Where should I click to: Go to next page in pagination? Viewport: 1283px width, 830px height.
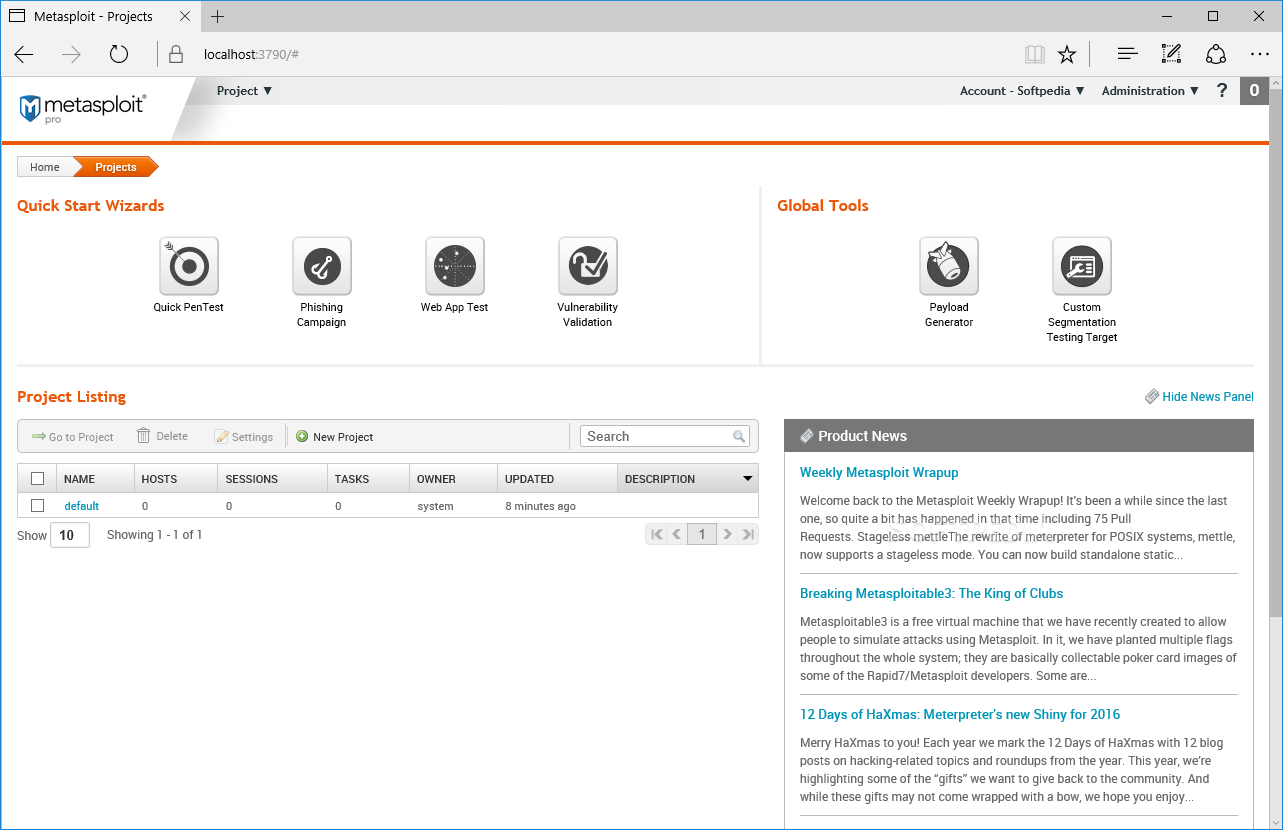click(x=728, y=534)
